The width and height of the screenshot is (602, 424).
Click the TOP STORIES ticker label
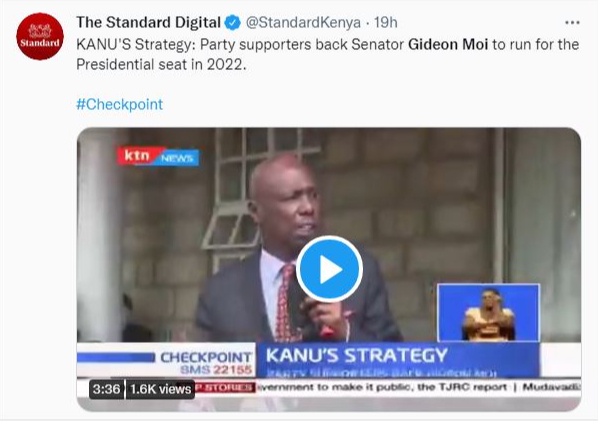(225, 387)
